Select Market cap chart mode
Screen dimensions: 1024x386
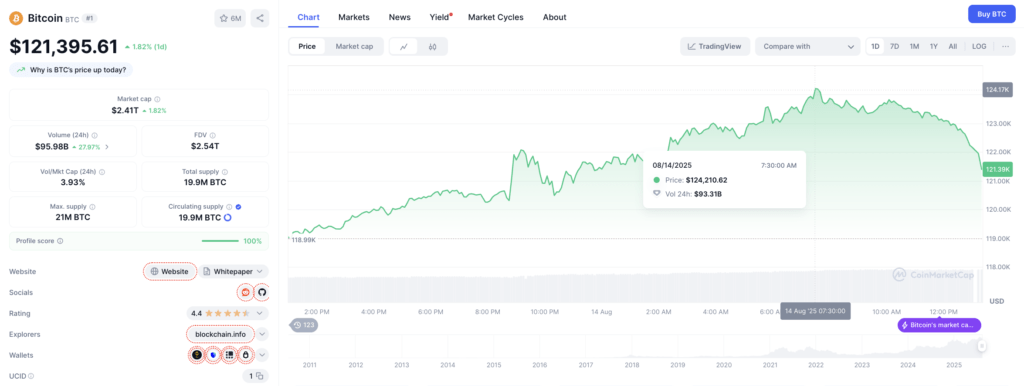pyautogui.click(x=354, y=46)
